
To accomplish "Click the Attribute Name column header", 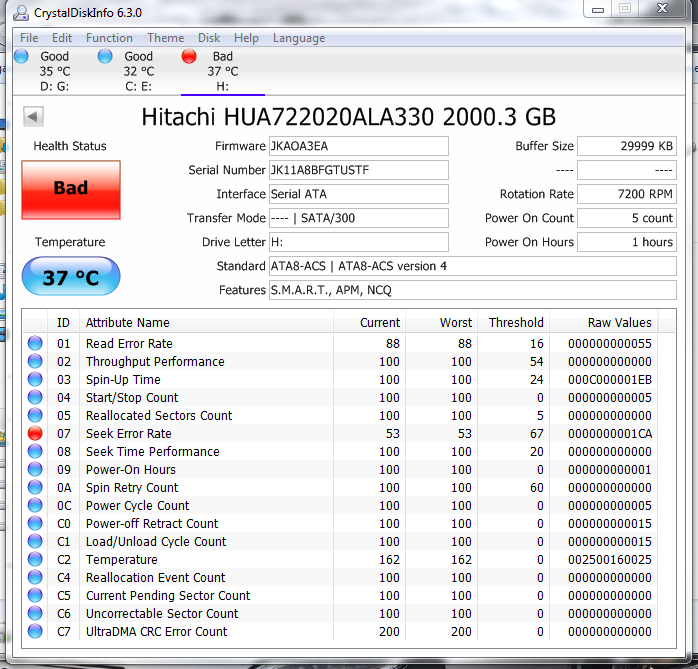I will (x=206, y=322).
